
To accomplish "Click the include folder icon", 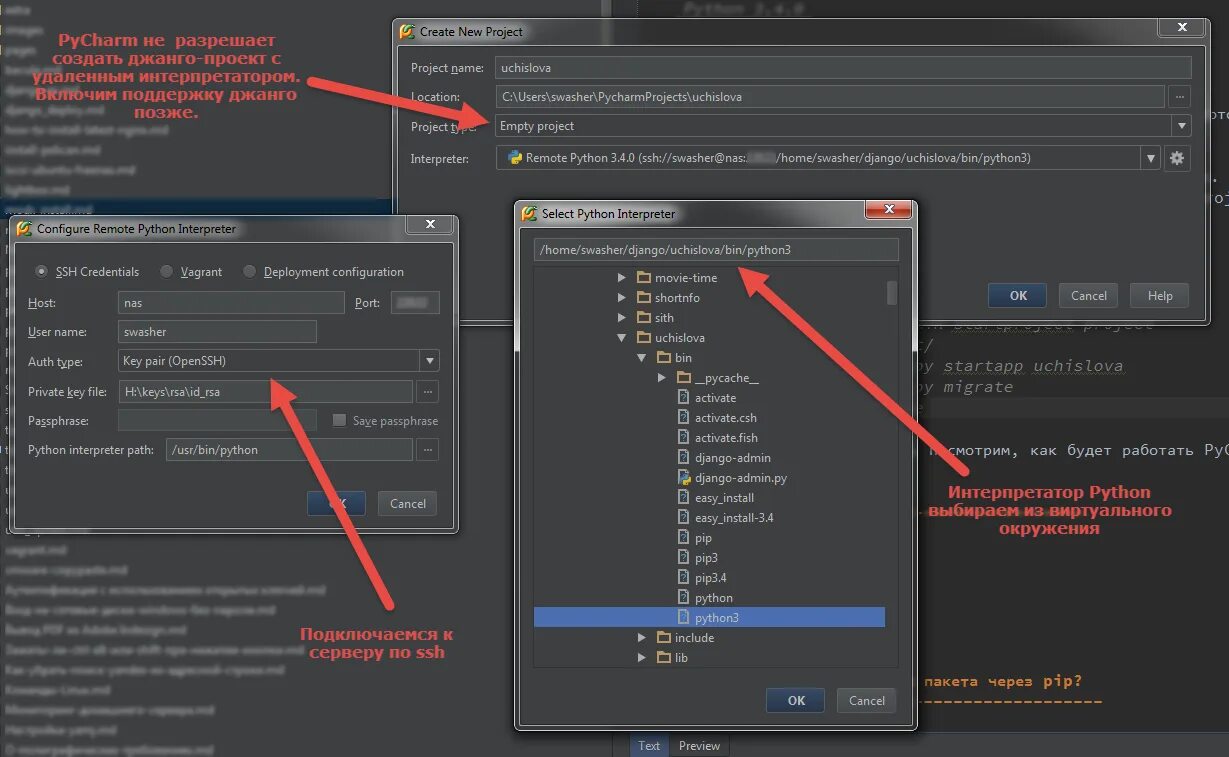I will pyautogui.click(x=664, y=638).
